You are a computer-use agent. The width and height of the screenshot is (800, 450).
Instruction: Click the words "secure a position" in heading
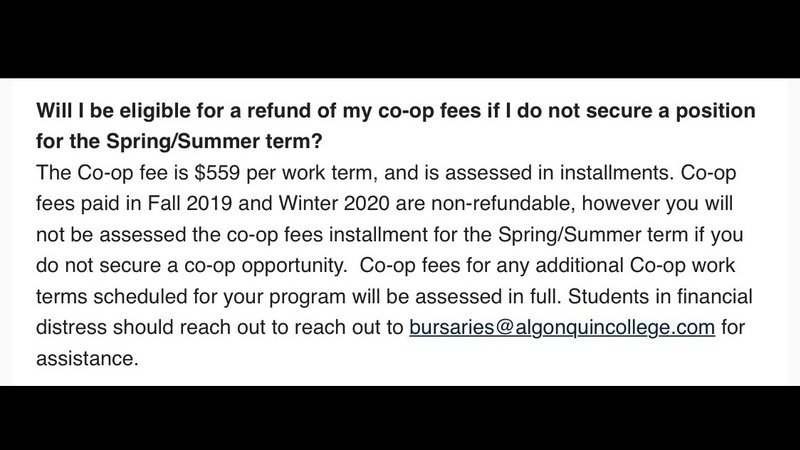coord(670,111)
